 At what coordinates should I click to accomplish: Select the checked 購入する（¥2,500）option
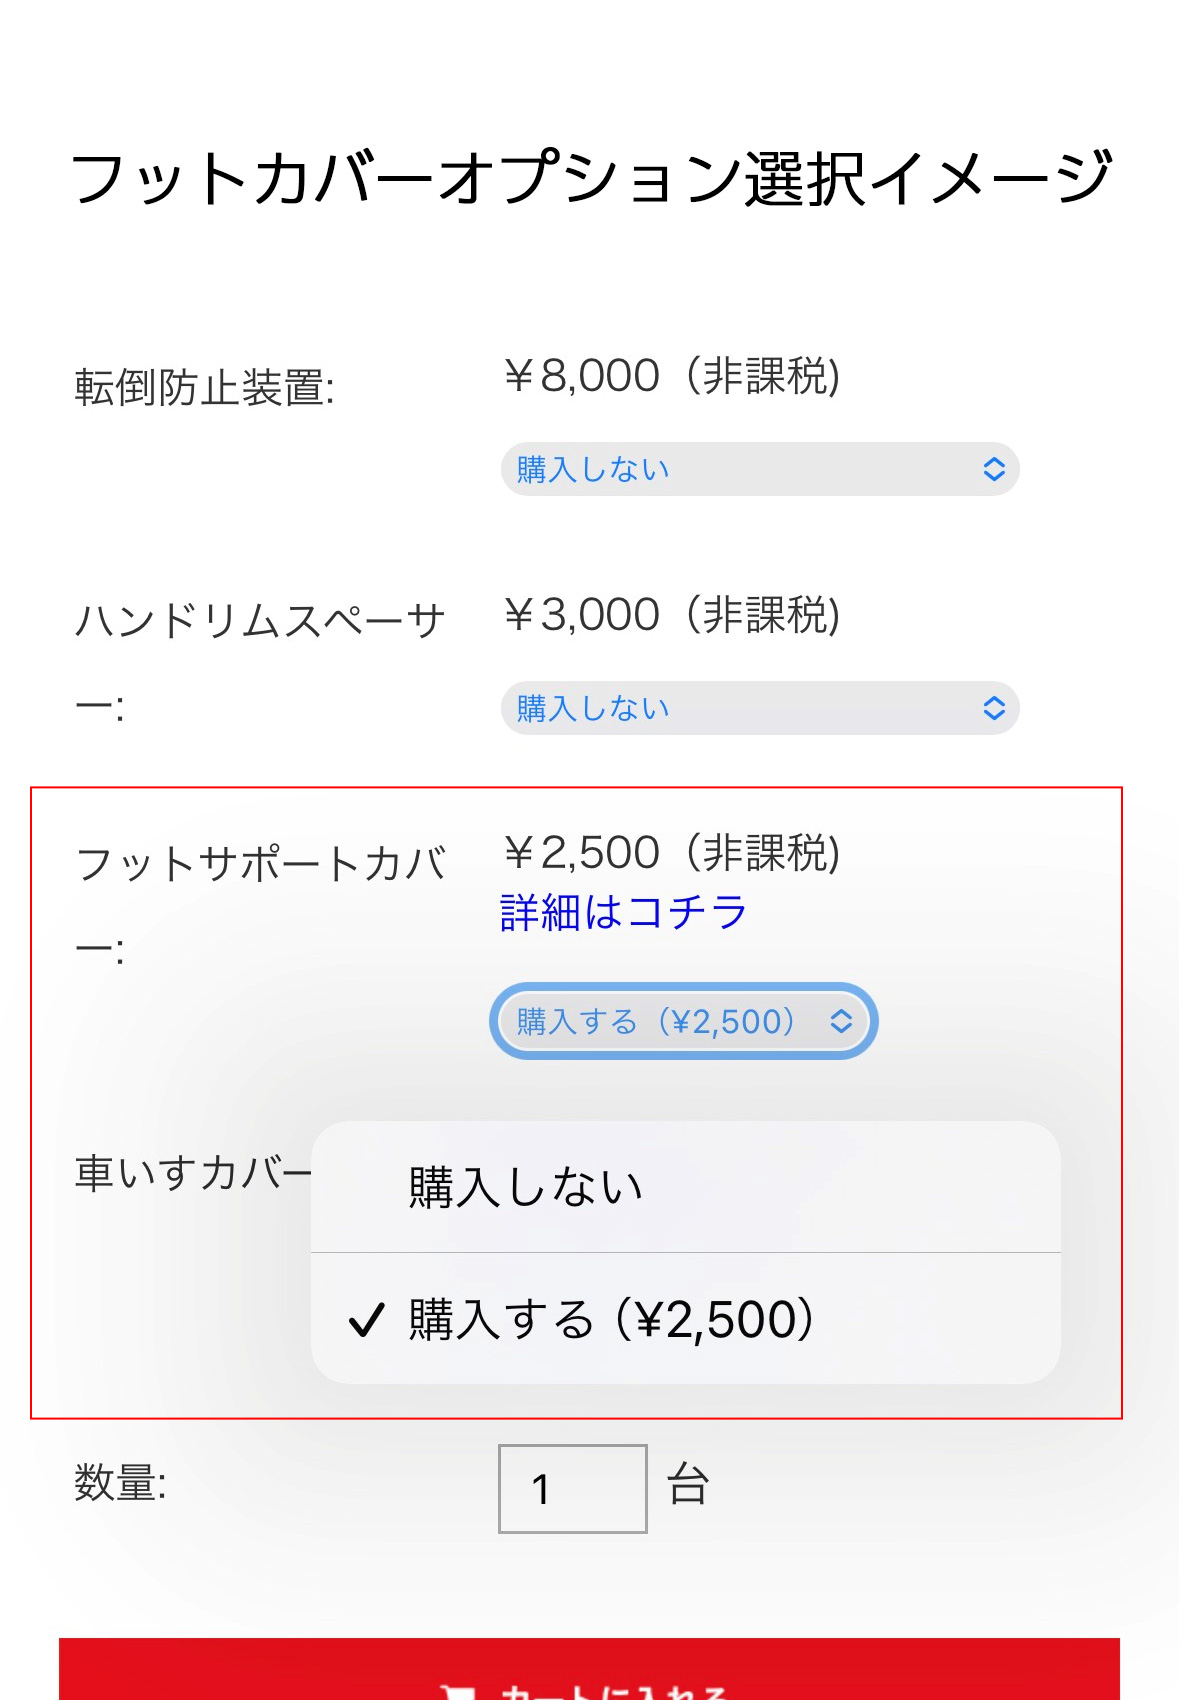tap(610, 1319)
